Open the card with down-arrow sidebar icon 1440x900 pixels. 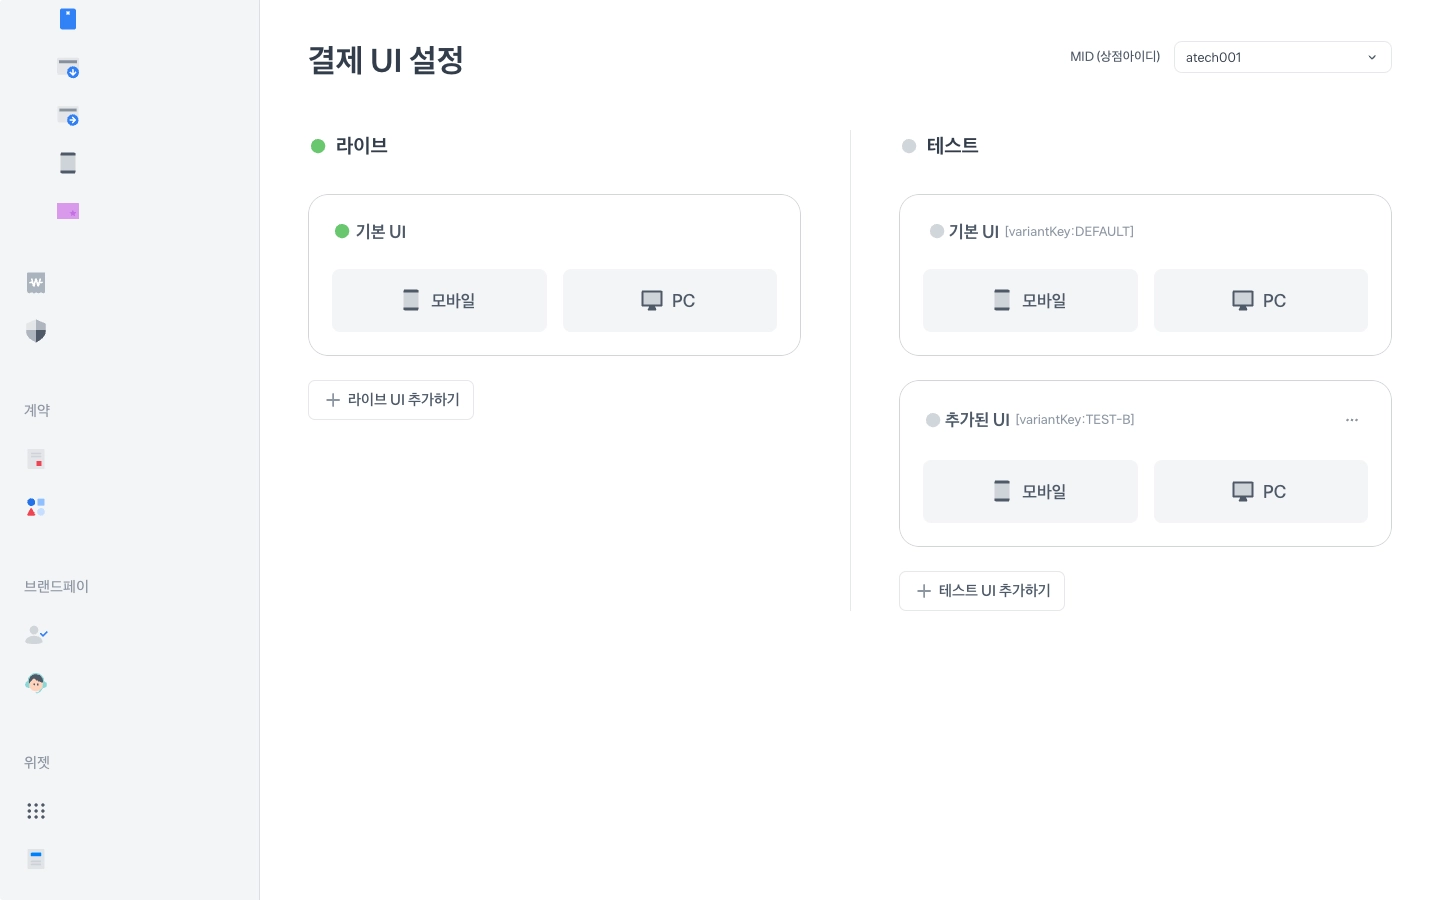[68, 68]
